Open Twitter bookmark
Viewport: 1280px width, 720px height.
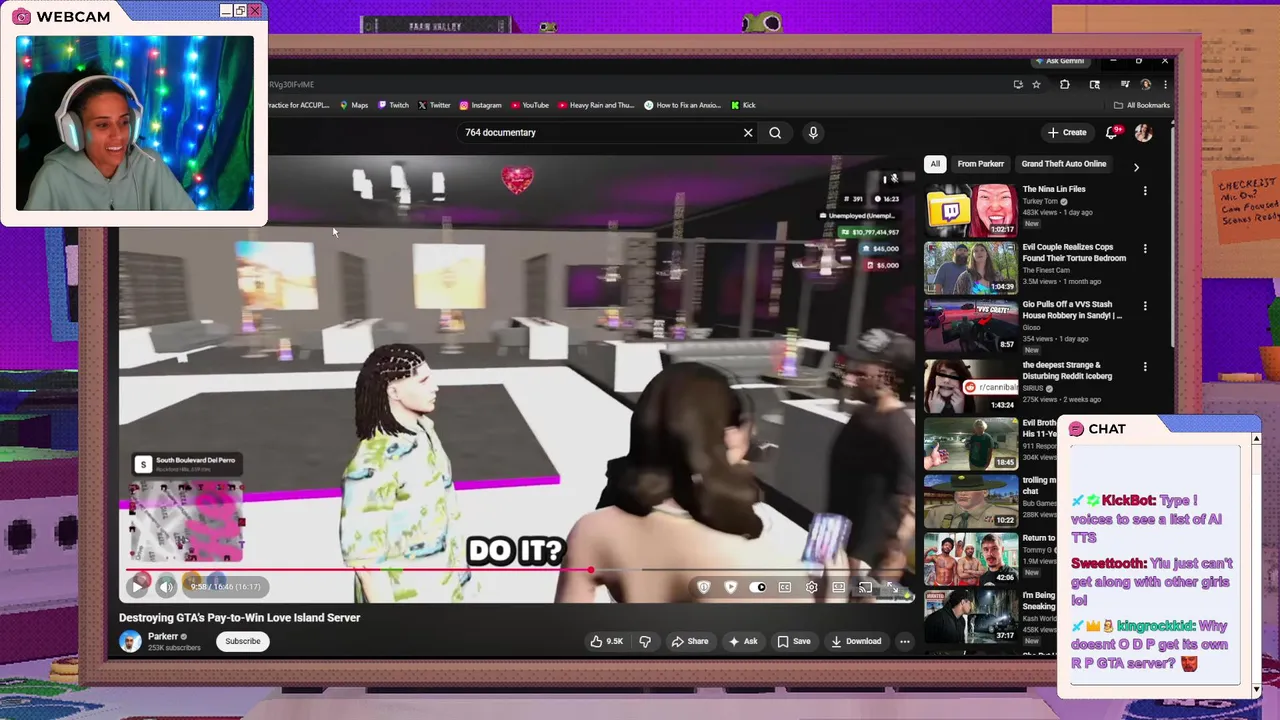click(434, 105)
